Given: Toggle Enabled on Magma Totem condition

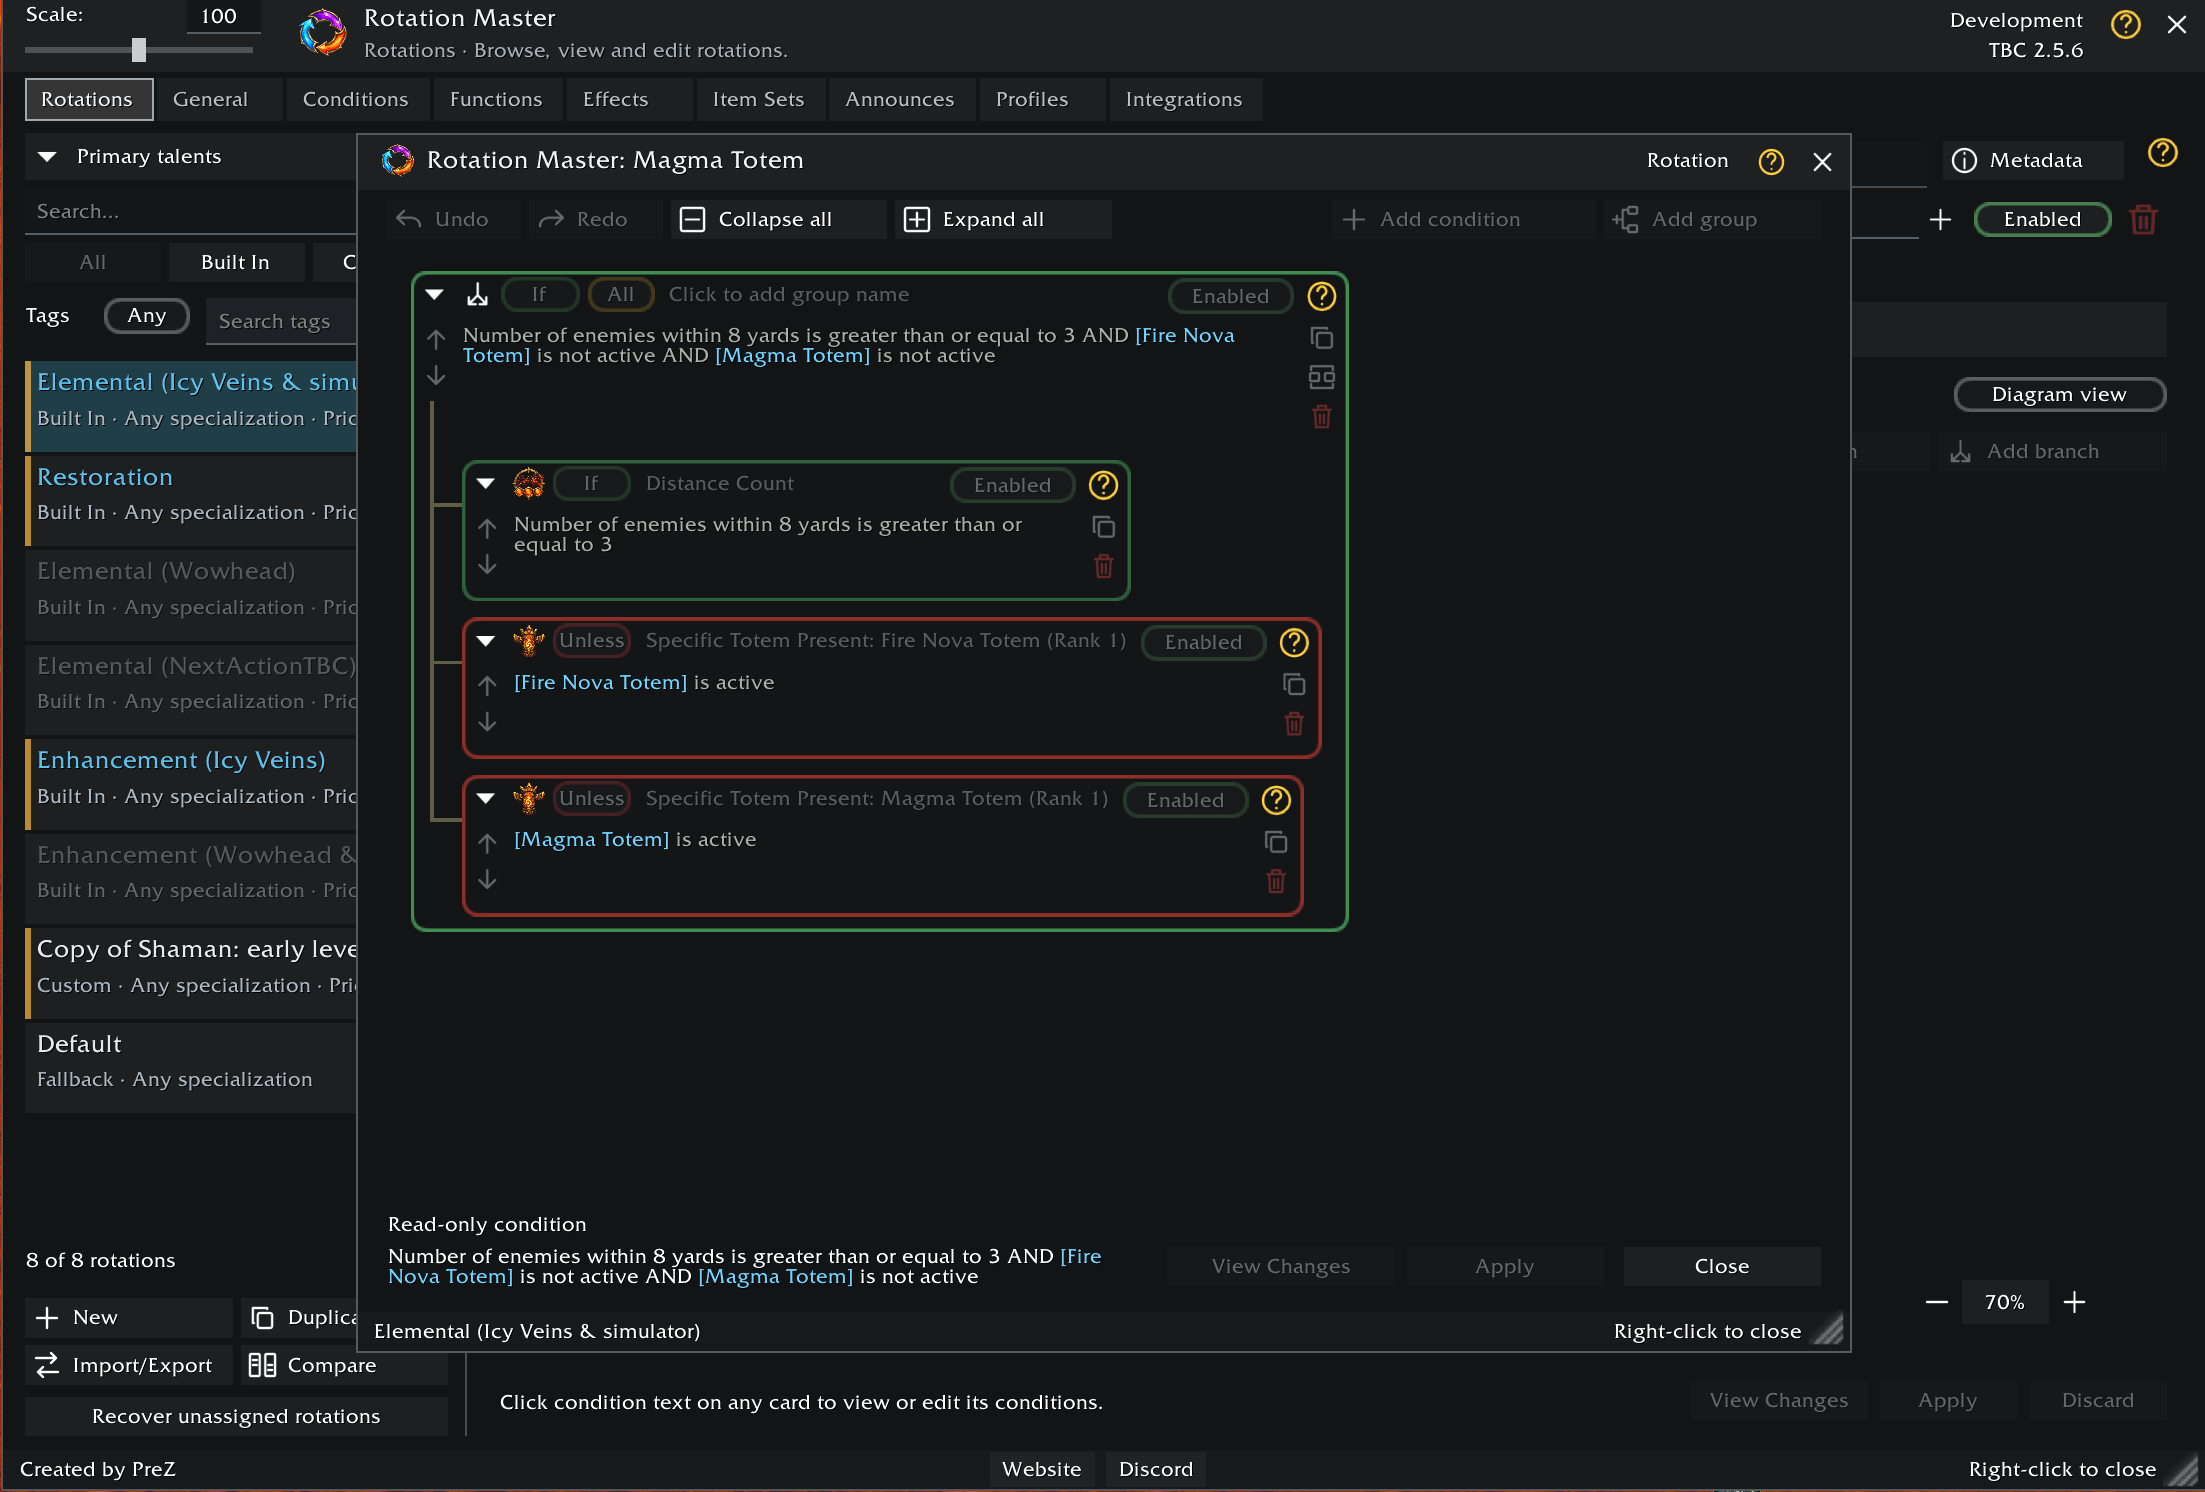Looking at the screenshot, I should pyautogui.click(x=1185, y=800).
